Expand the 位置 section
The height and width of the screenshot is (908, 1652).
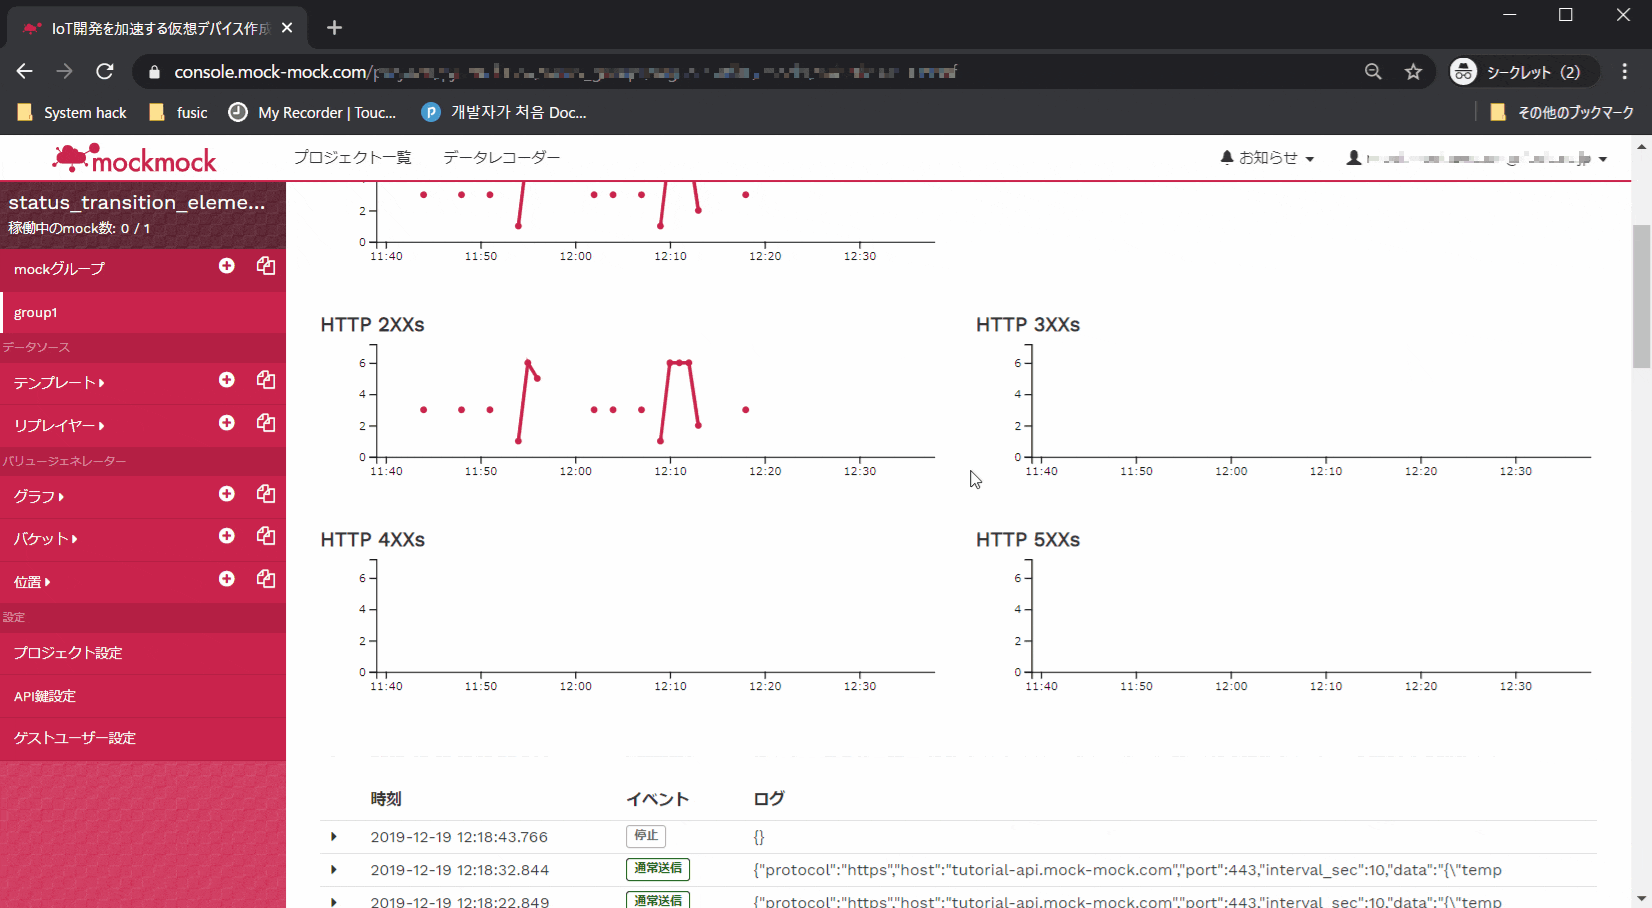(32, 582)
